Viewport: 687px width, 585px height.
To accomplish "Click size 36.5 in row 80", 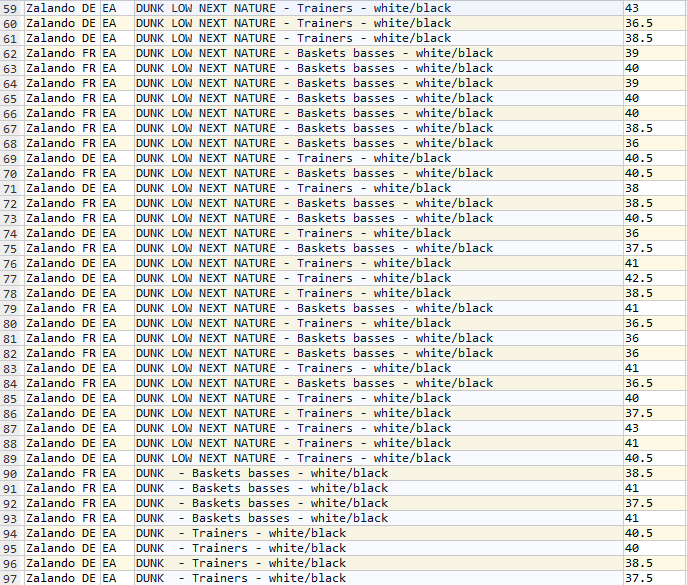I will (655, 323).
